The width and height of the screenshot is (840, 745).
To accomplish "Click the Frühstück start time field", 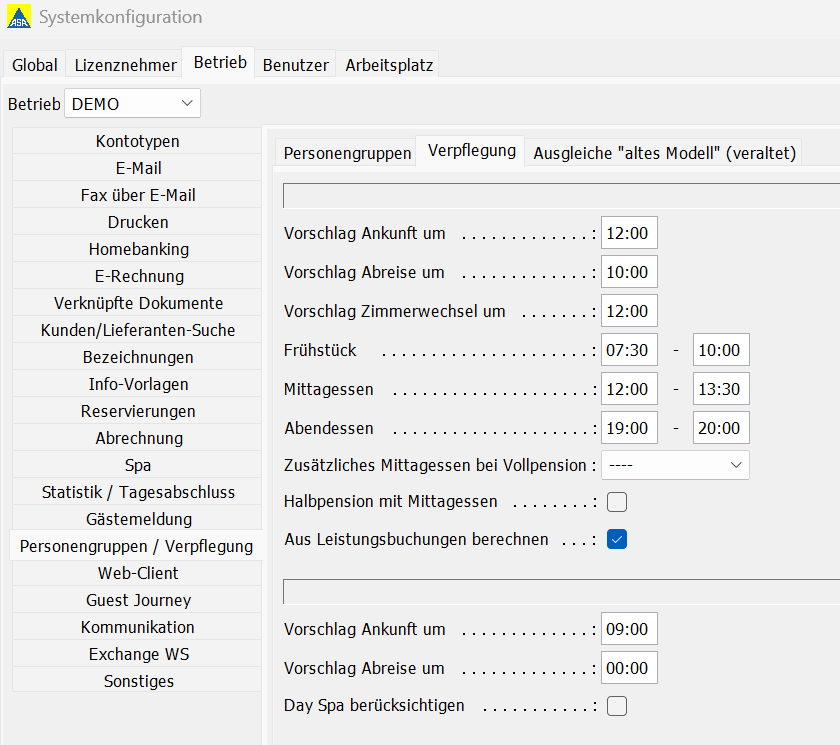I will tap(629, 350).
